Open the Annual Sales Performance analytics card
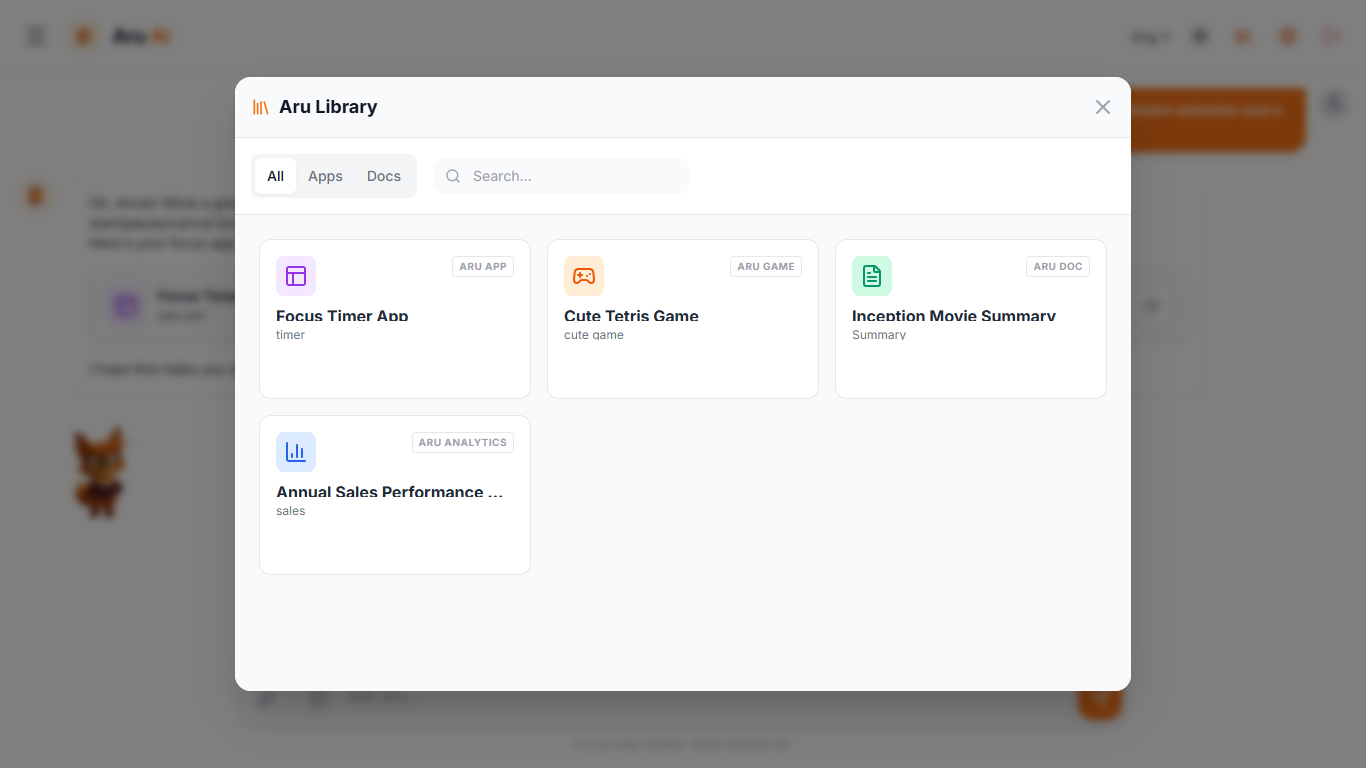Screen dimensions: 1366x768 click(394, 494)
